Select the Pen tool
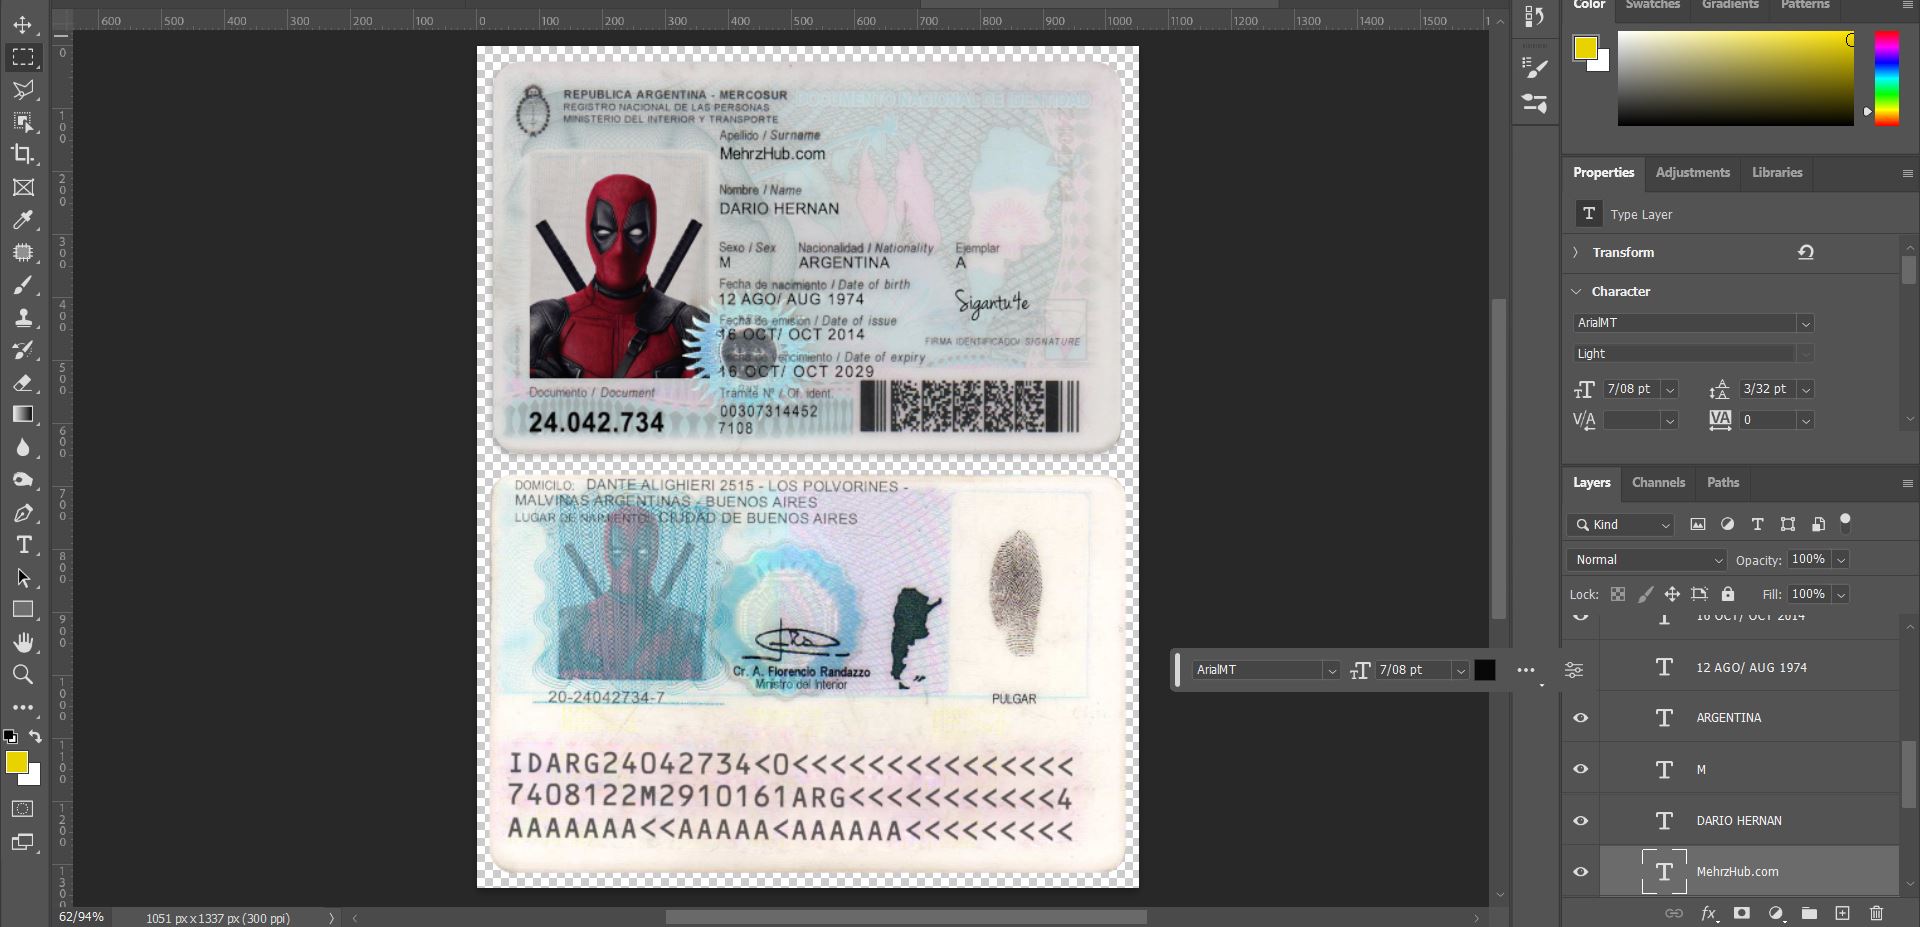Viewport: 1920px width, 927px height. [x=23, y=513]
